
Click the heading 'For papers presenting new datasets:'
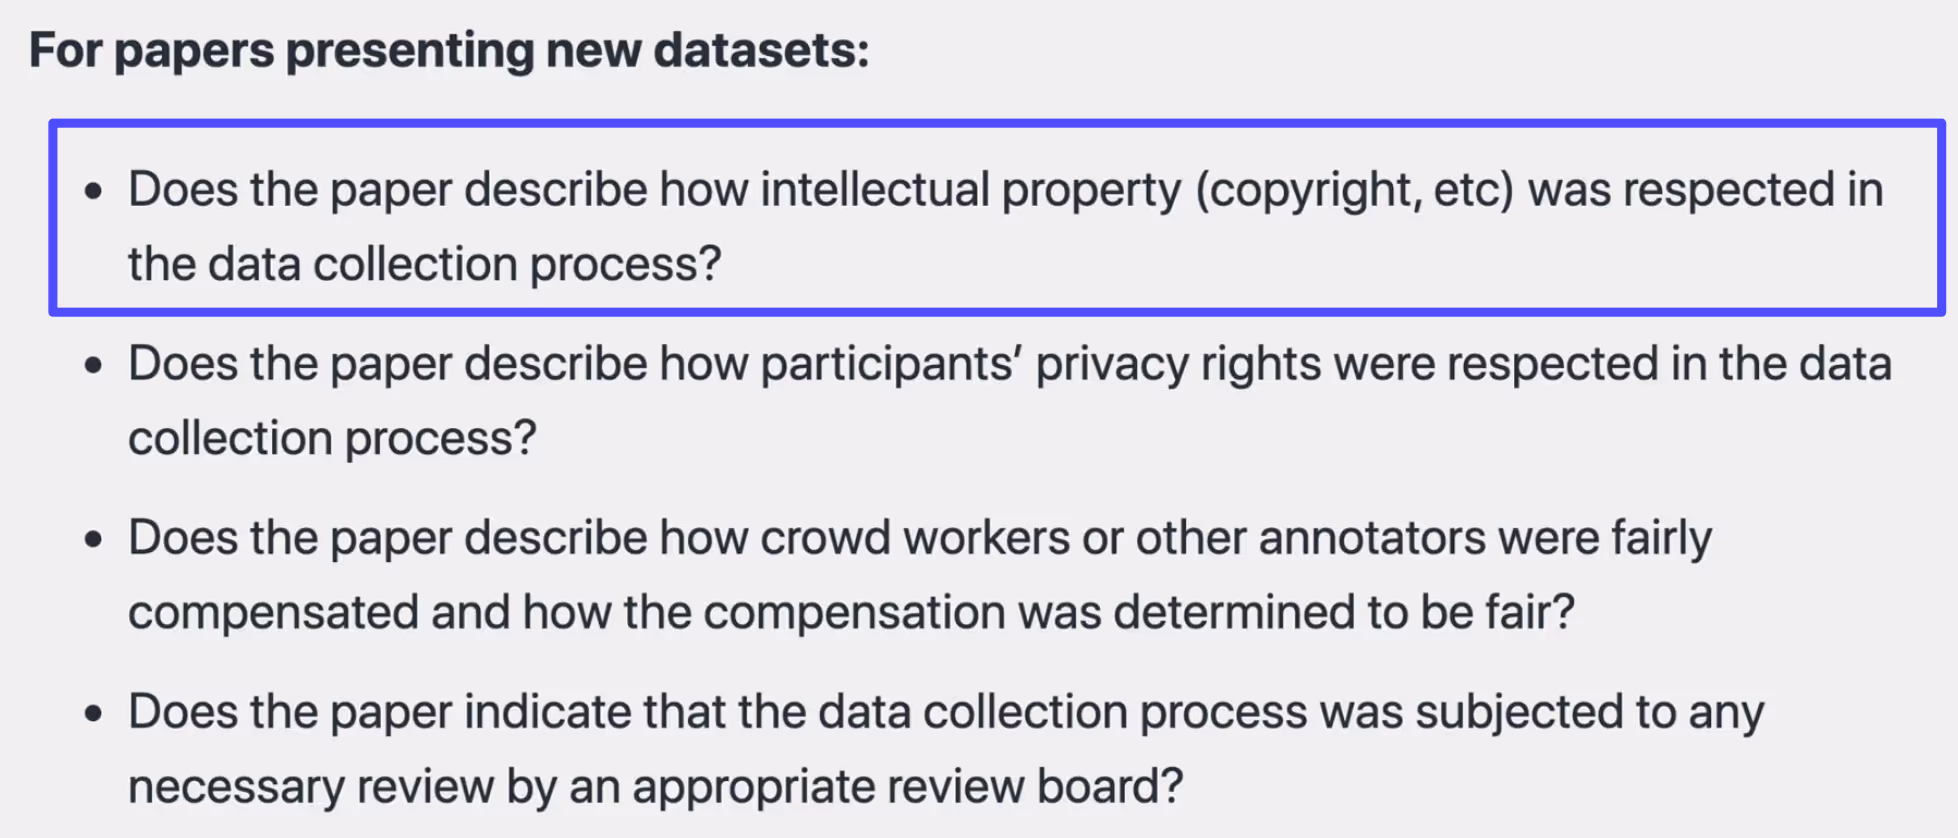(x=449, y=50)
